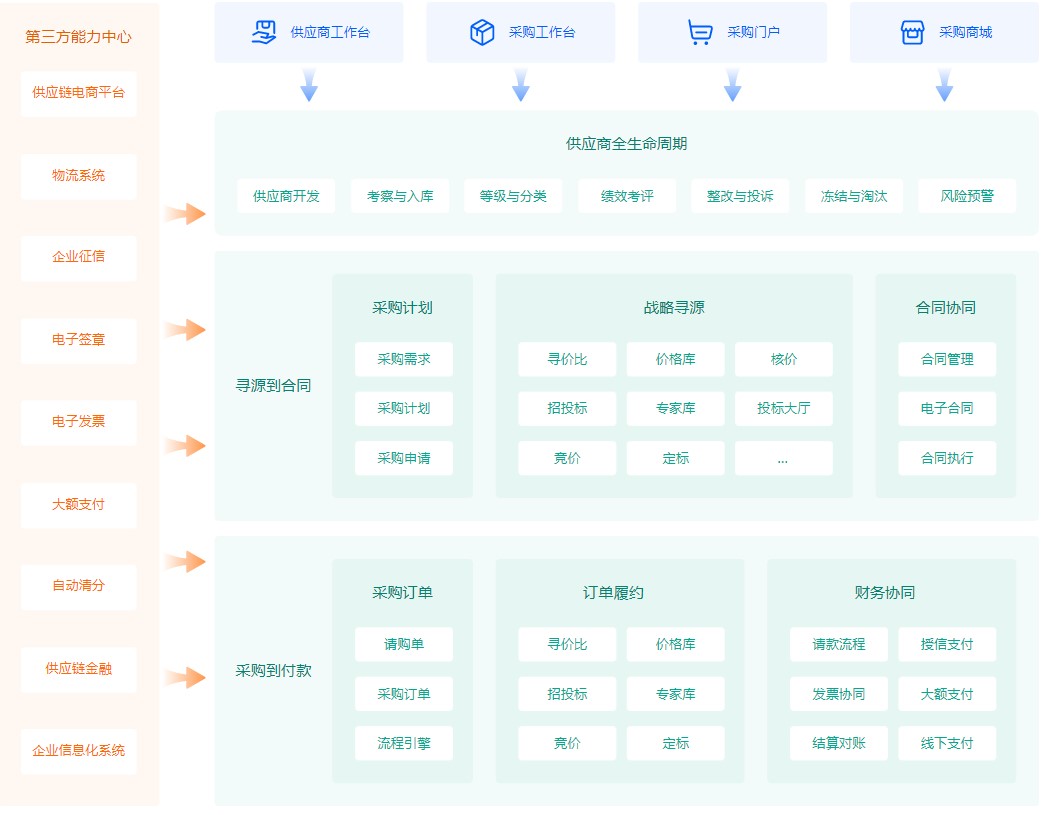Select the 采购计划 box under 采购需求

(x=404, y=408)
